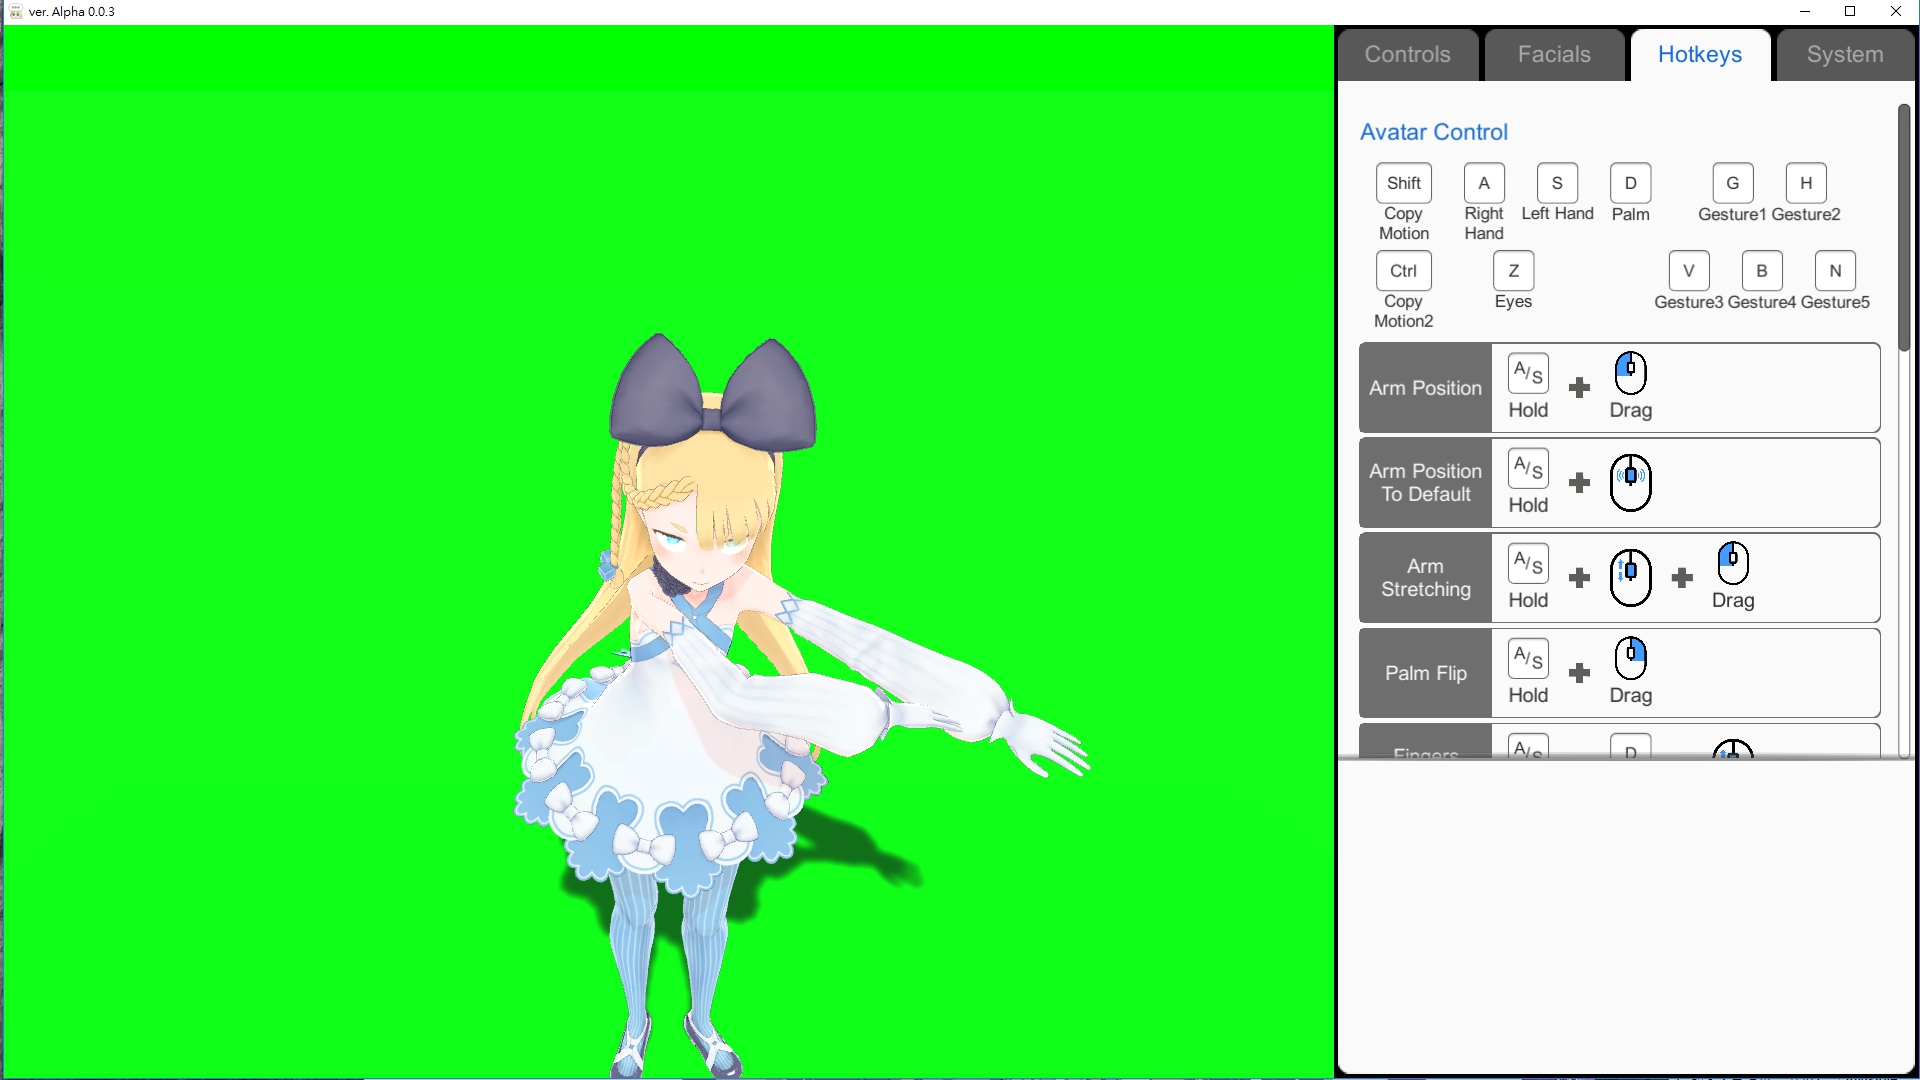This screenshot has height=1080, width=1920.
Task: Click the G Gesture1 key button
Action: click(x=1732, y=183)
